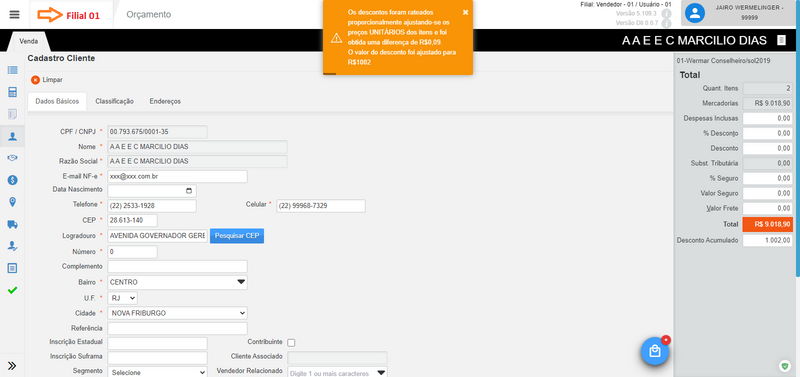Open the hamburger main menu
800x377 pixels.
point(14,14)
